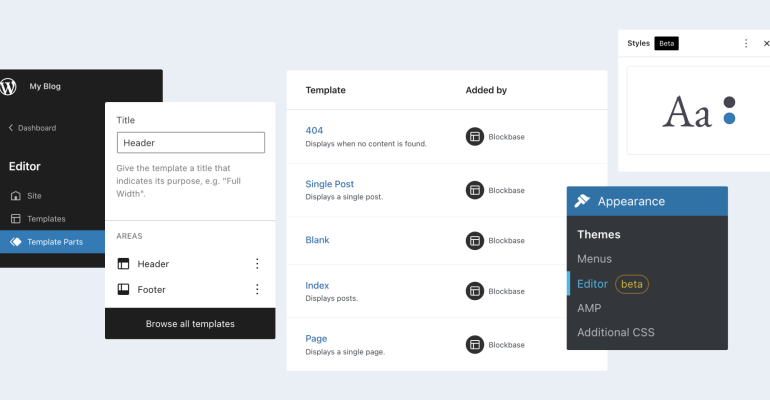Click the Title input field

[191, 143]
